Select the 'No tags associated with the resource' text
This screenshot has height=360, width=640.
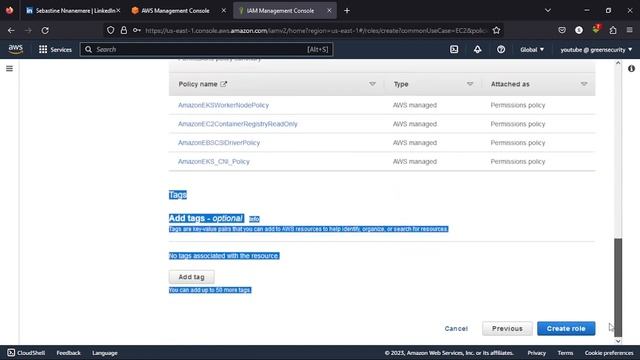(224, 256)
